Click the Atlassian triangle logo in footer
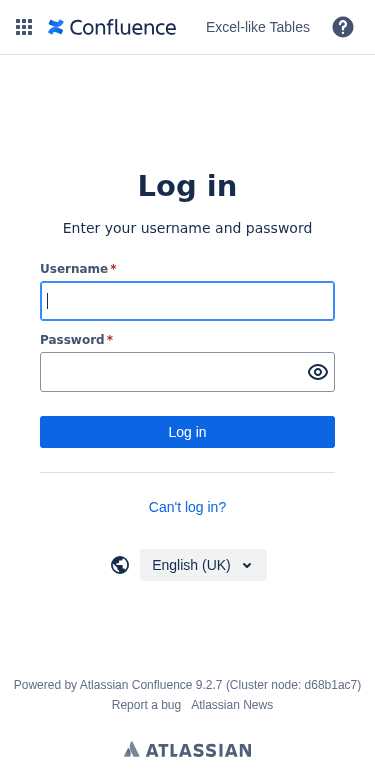This screenshot has height=782, width=375. tap(132, 749)
